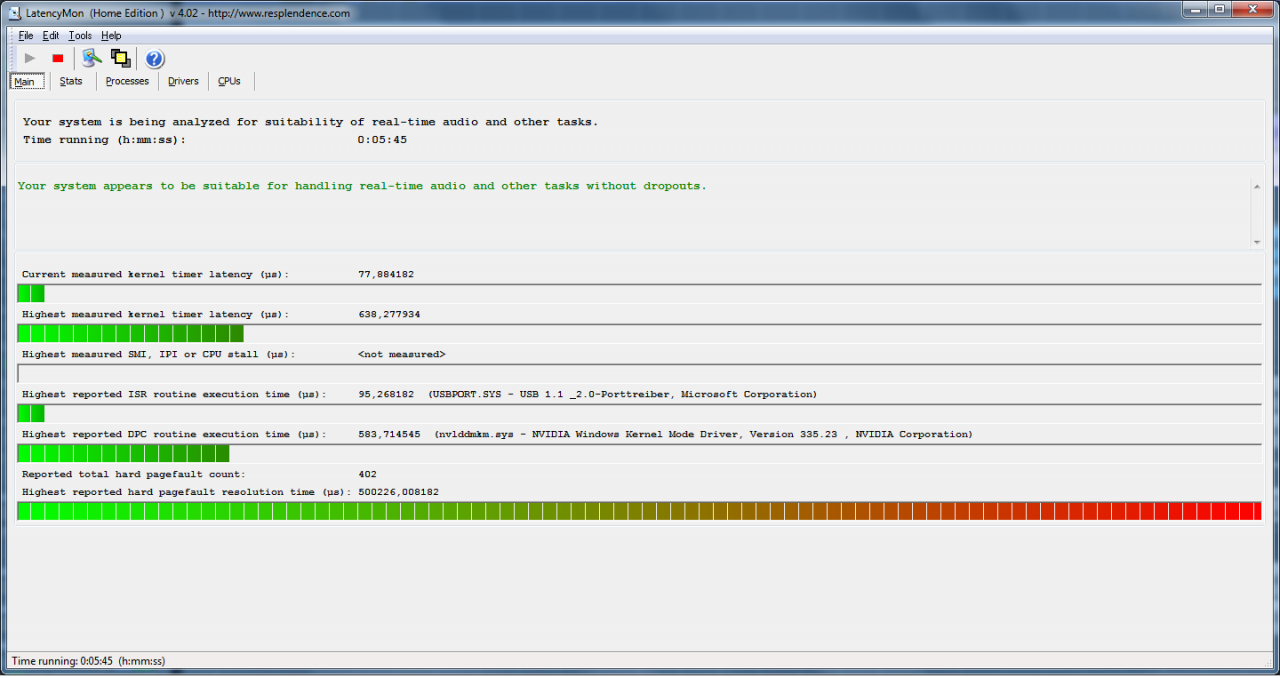
Task: Select the Main tab
Action: tap(25, 81)
